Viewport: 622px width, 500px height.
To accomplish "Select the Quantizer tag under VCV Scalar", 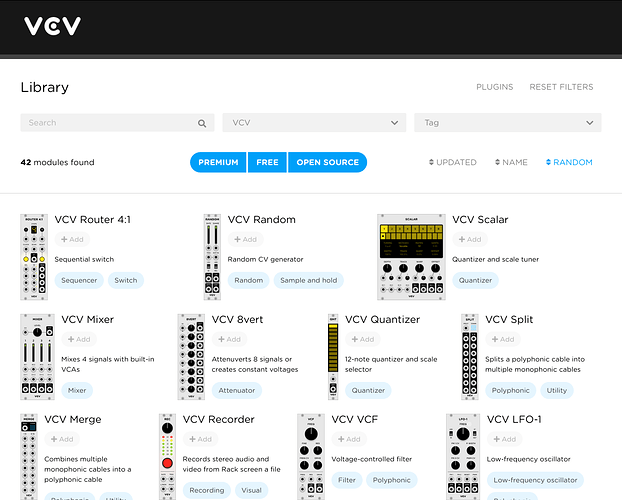I will coord(475,281).
